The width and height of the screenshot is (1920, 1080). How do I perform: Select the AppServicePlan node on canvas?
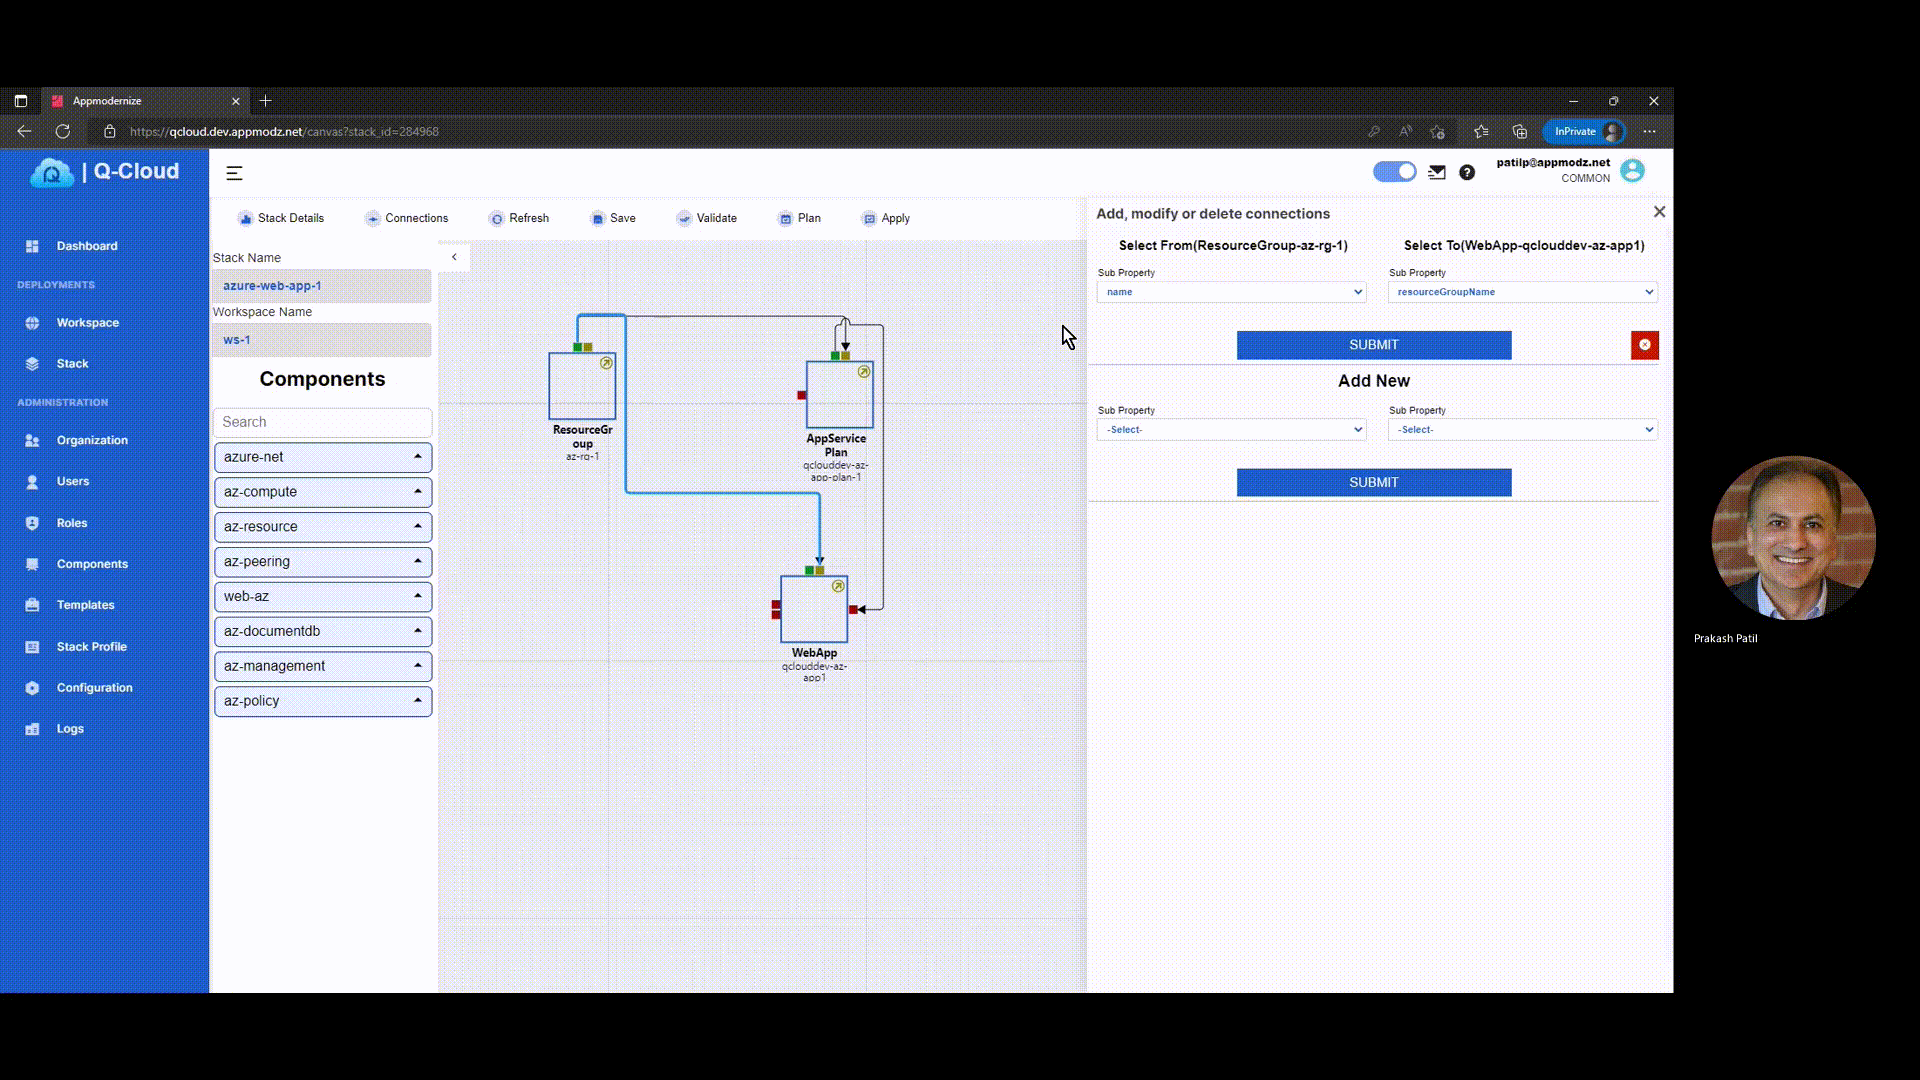pyautogui.click(x=840, y=395)
